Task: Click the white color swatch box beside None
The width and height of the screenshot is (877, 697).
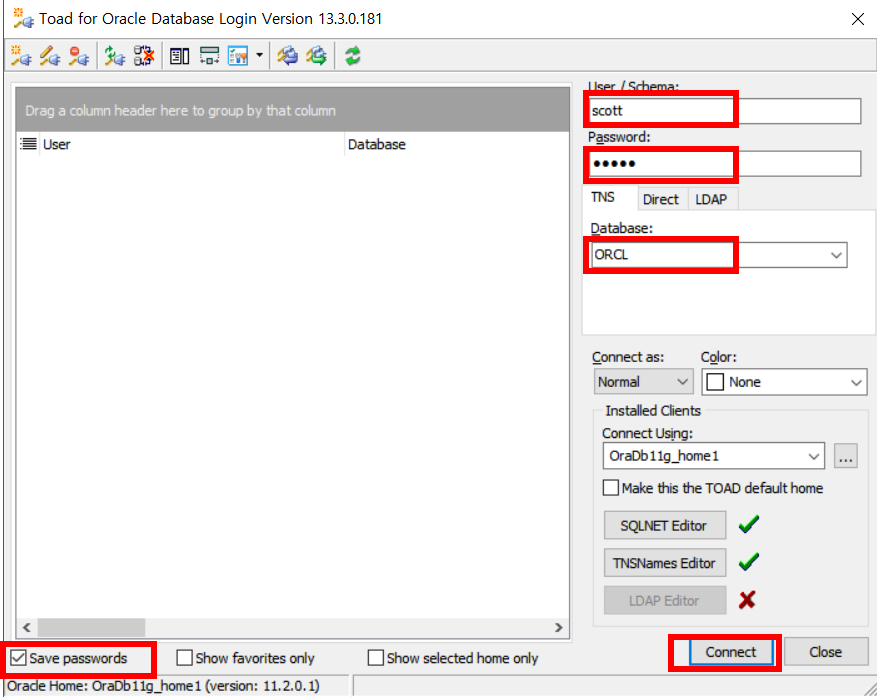Action: tap(715, 382)
